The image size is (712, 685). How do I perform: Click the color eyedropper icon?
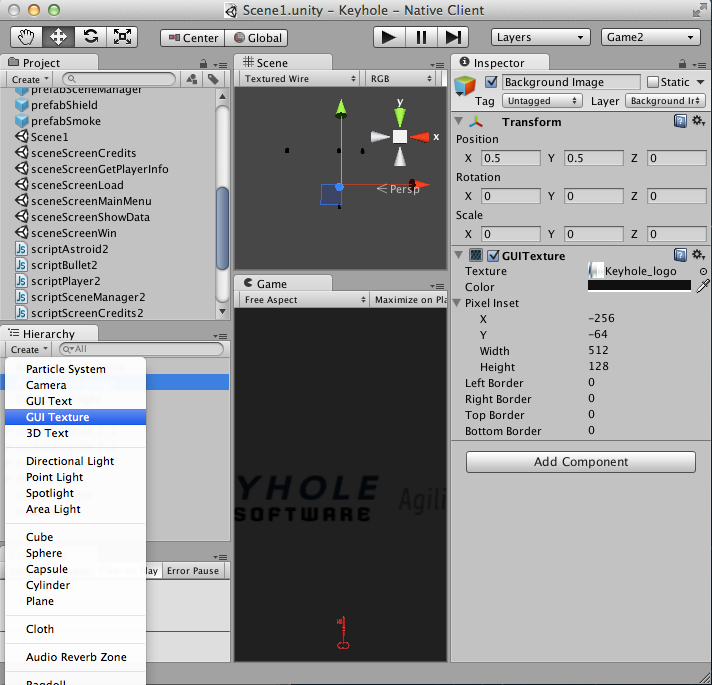[x=703, y=286]
